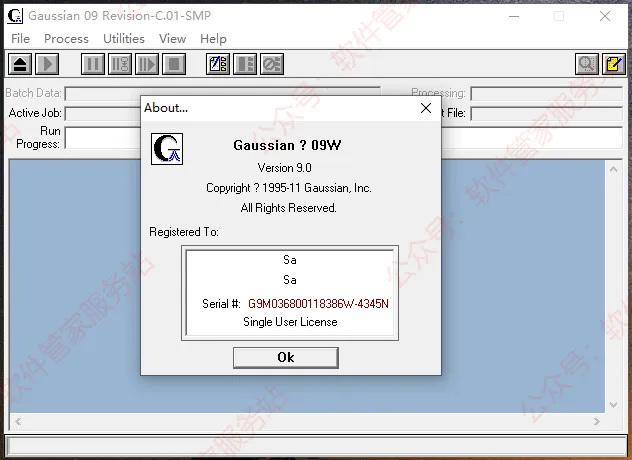This screenshot has width=632, height=460.
Task: Click 'Registered To:' label
Action: click(x=184, y=232)
